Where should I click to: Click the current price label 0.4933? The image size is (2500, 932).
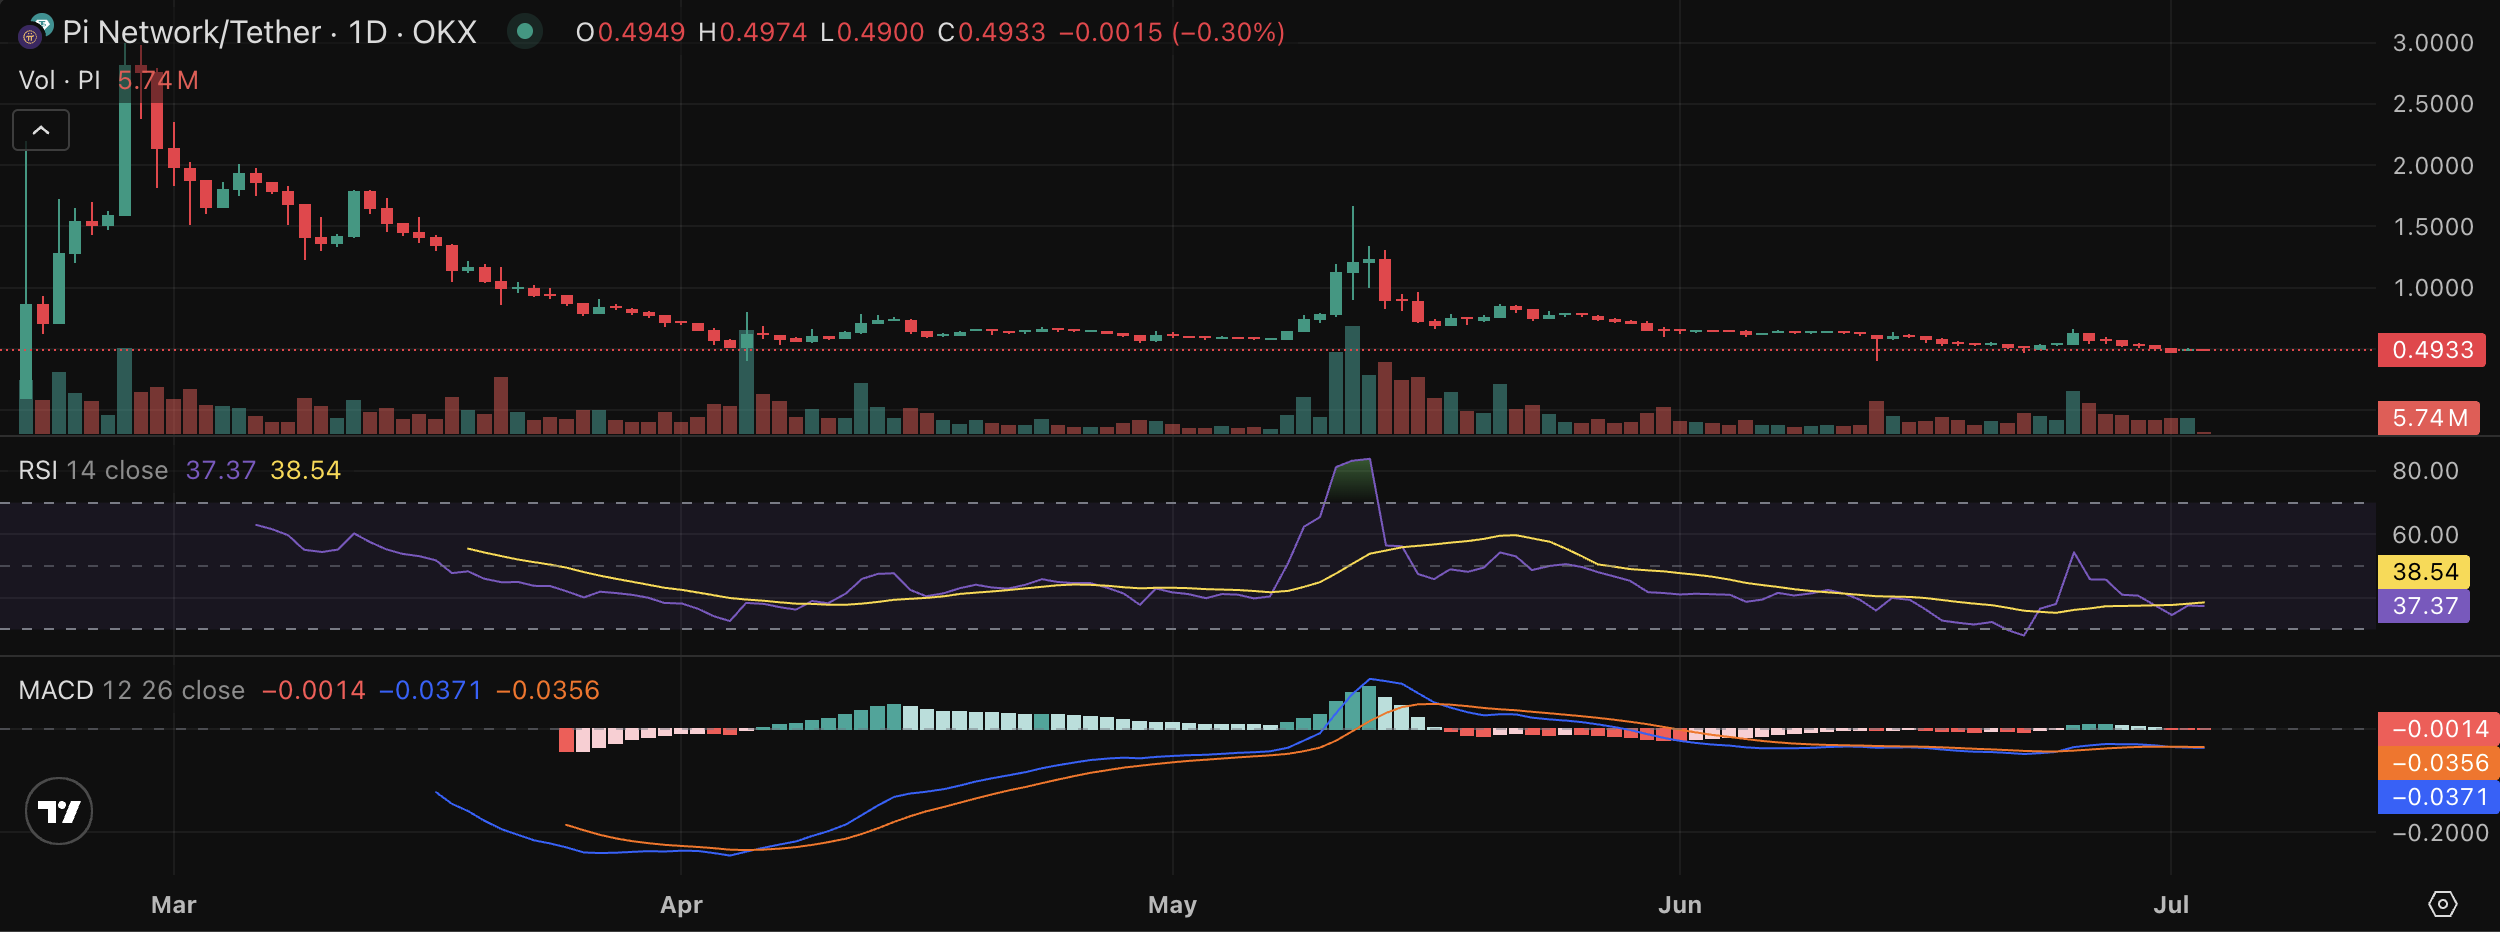click(x=2432, y=350)
